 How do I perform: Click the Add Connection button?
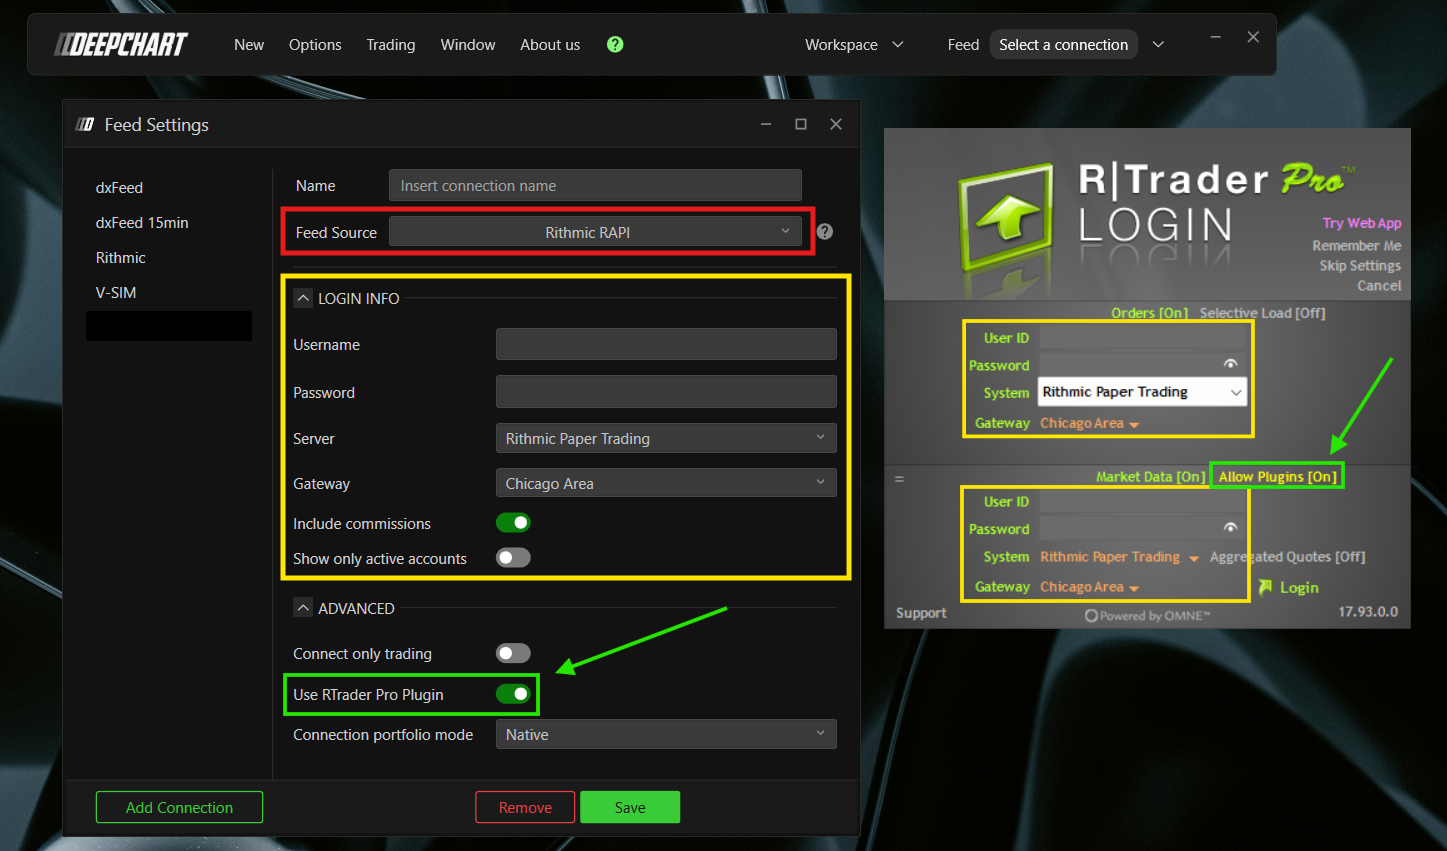(x=179, y=807)
